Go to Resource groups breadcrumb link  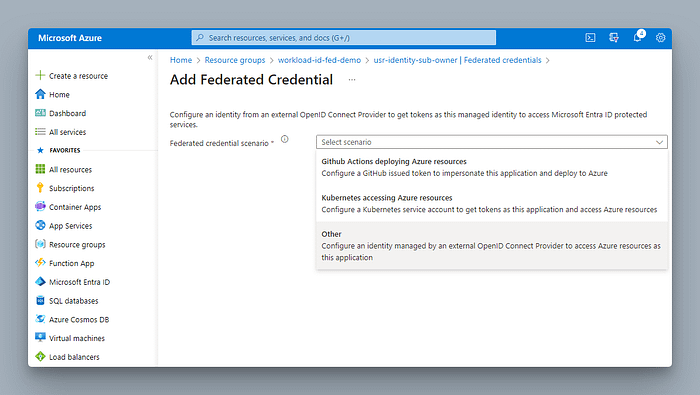(x=235, y=60)
